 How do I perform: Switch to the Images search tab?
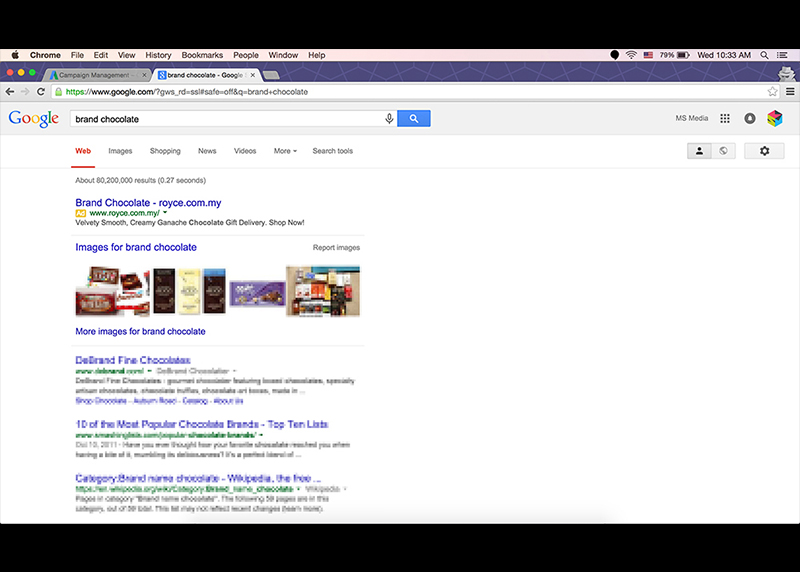120,151
